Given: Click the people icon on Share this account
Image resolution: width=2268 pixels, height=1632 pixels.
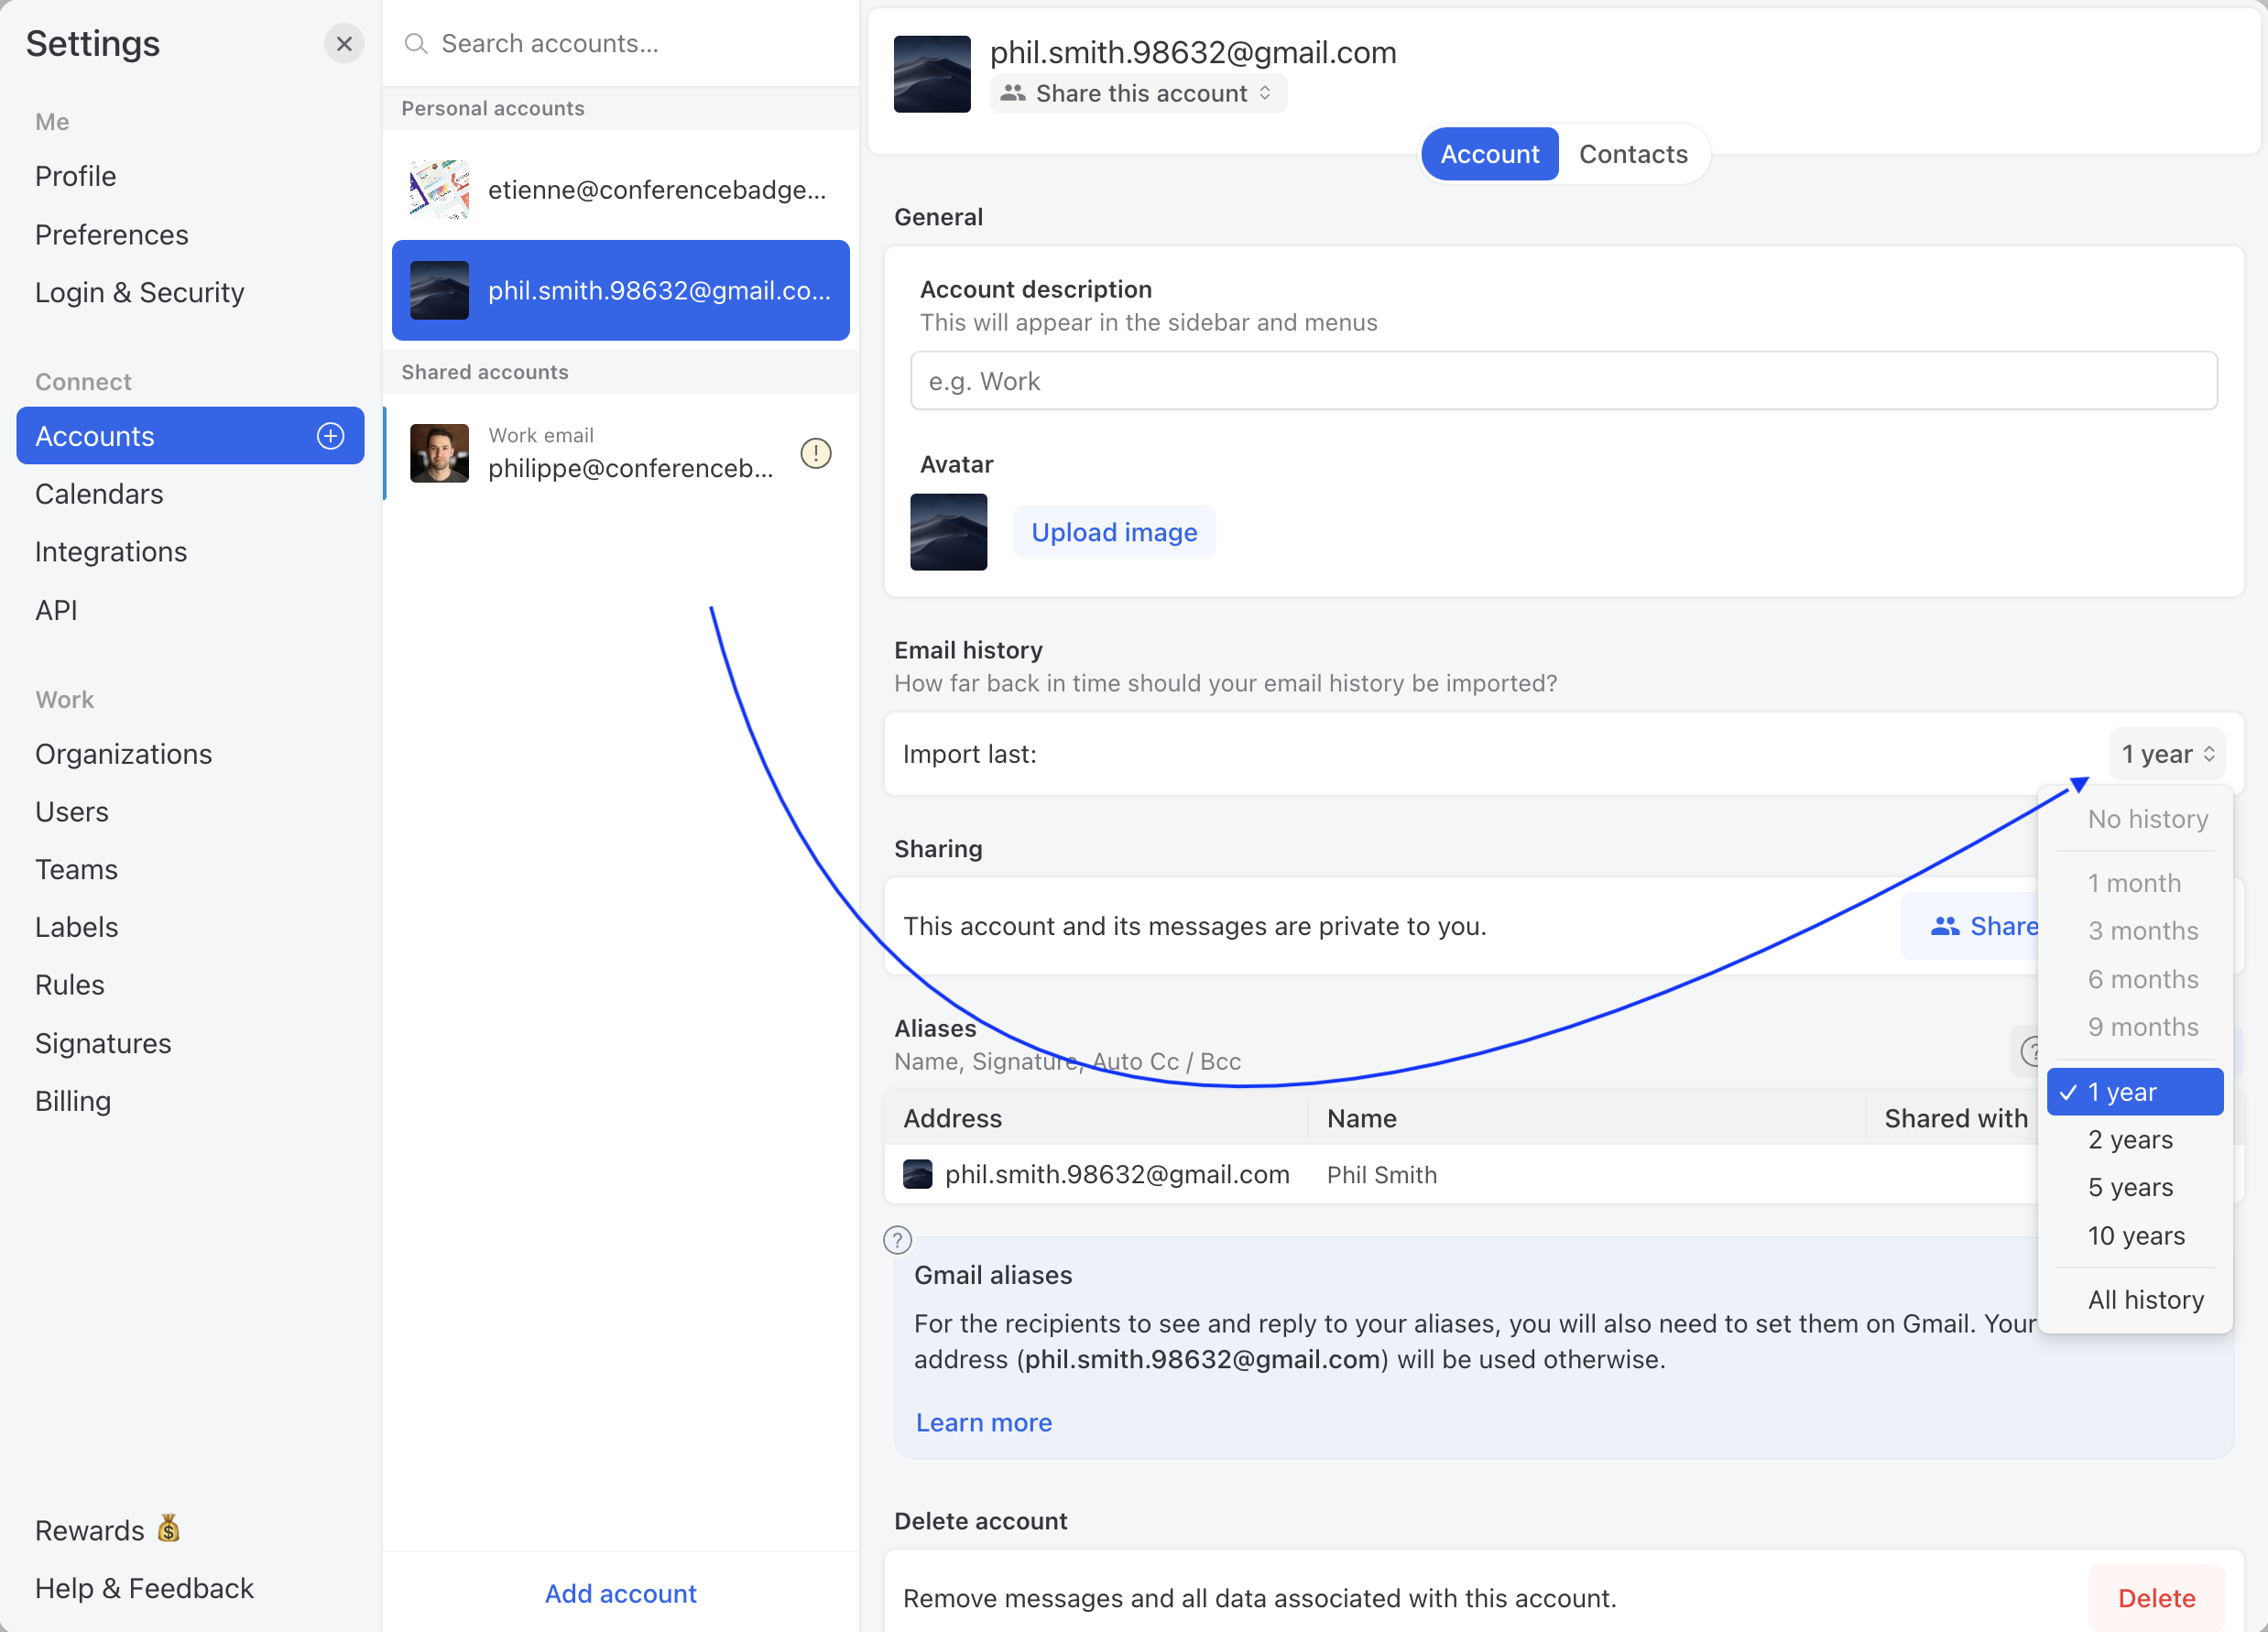Looking at the screenshot, I should 1014,93.
